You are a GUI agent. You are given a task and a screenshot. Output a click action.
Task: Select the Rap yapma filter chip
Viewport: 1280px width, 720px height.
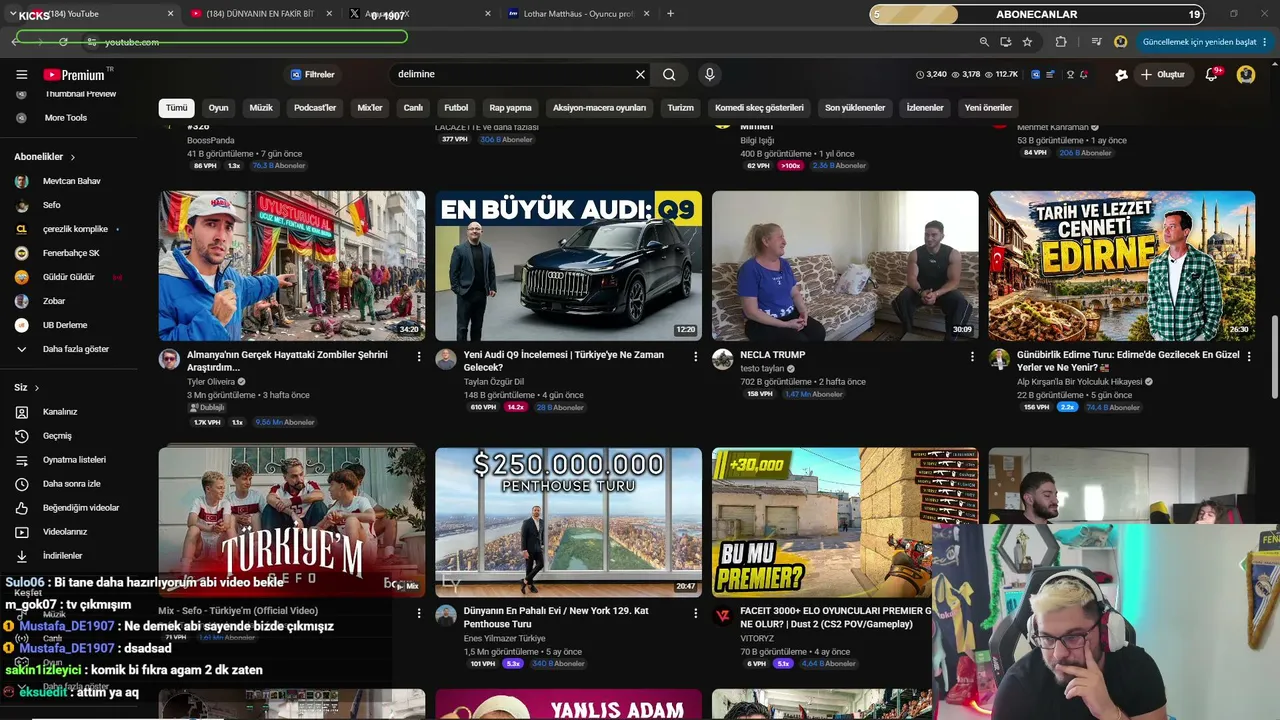tap(510, 108)
